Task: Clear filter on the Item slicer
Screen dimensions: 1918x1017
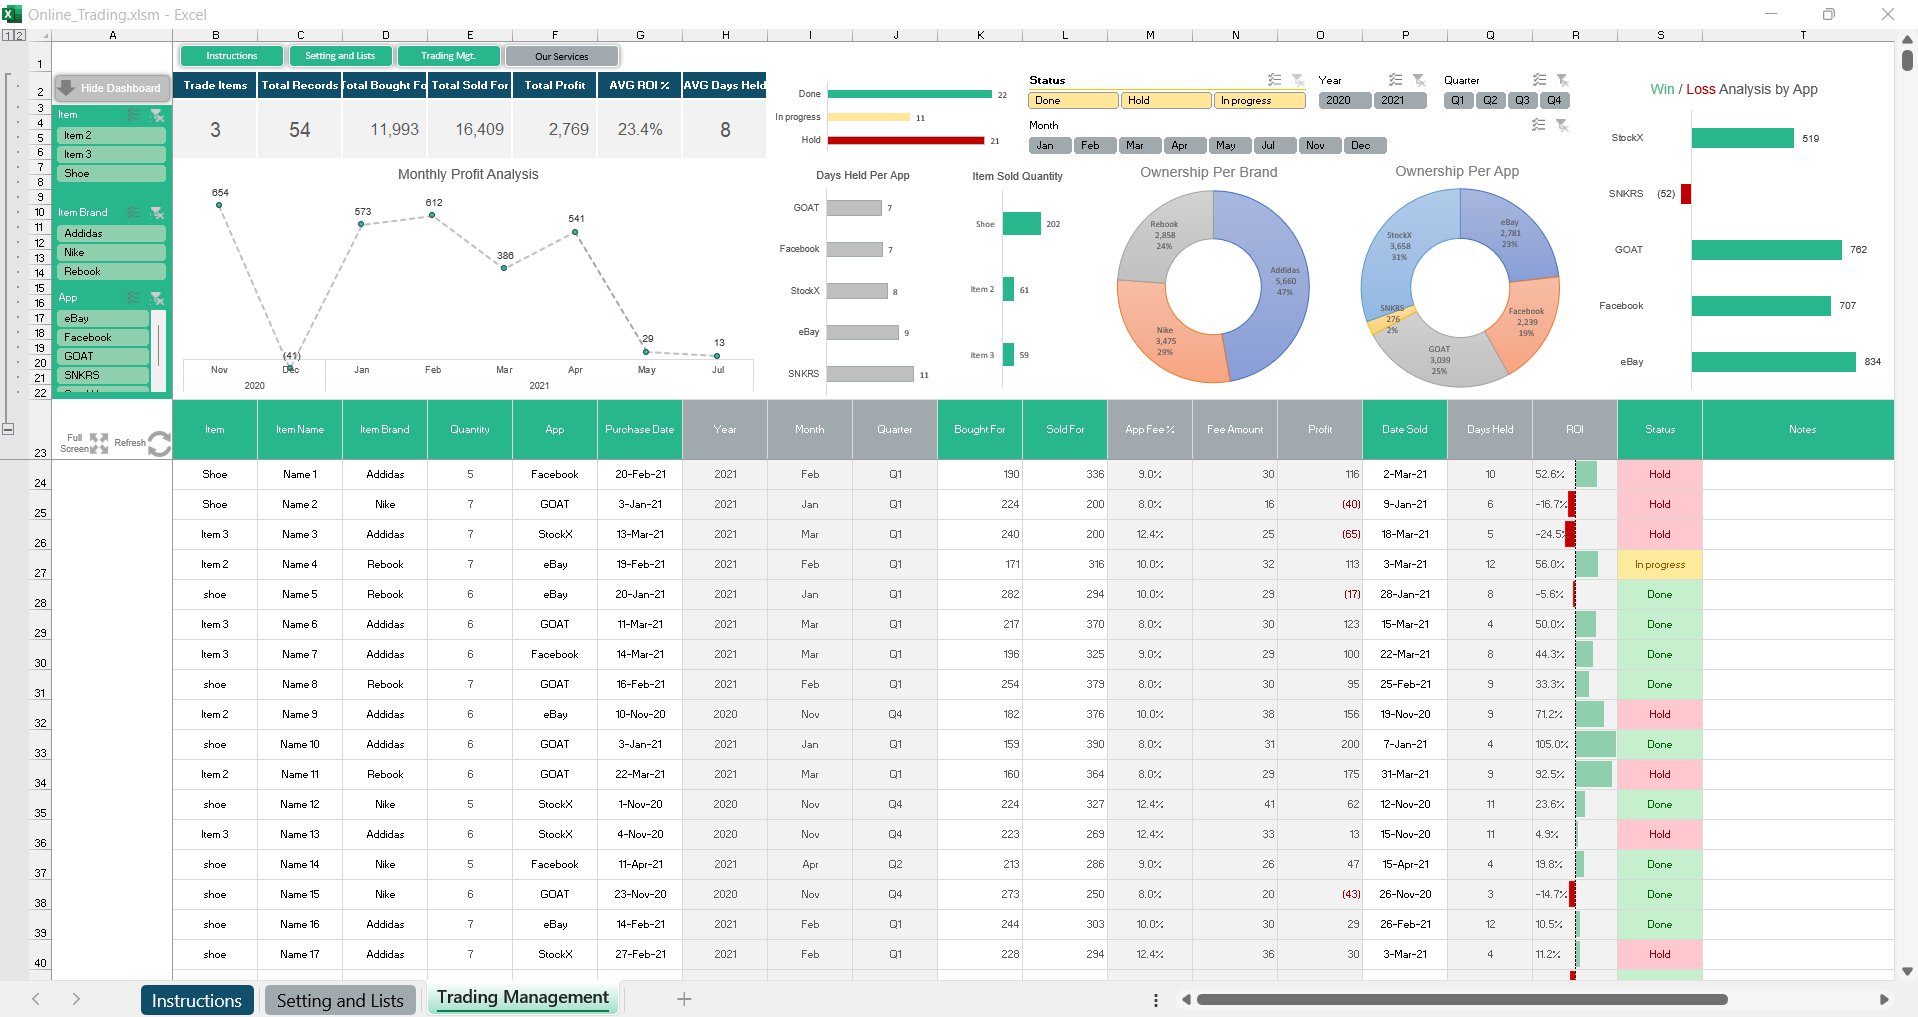Action: tap(157, 115)
